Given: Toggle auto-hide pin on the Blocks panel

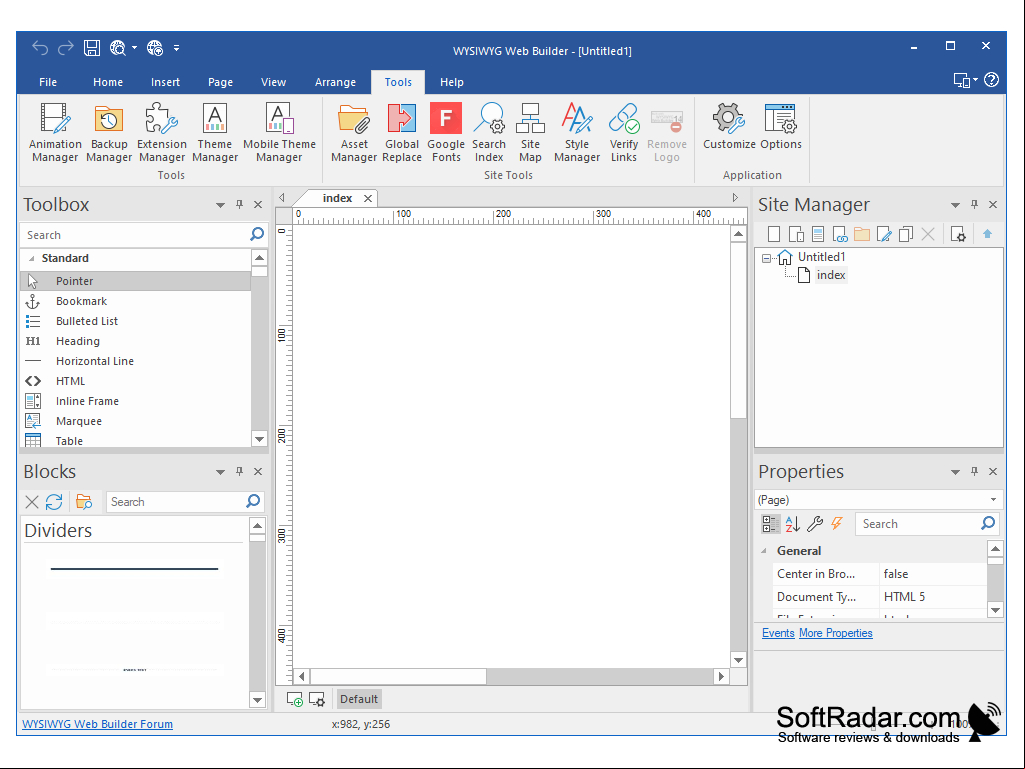Looking at the screenshot, I should pos(239,471).
